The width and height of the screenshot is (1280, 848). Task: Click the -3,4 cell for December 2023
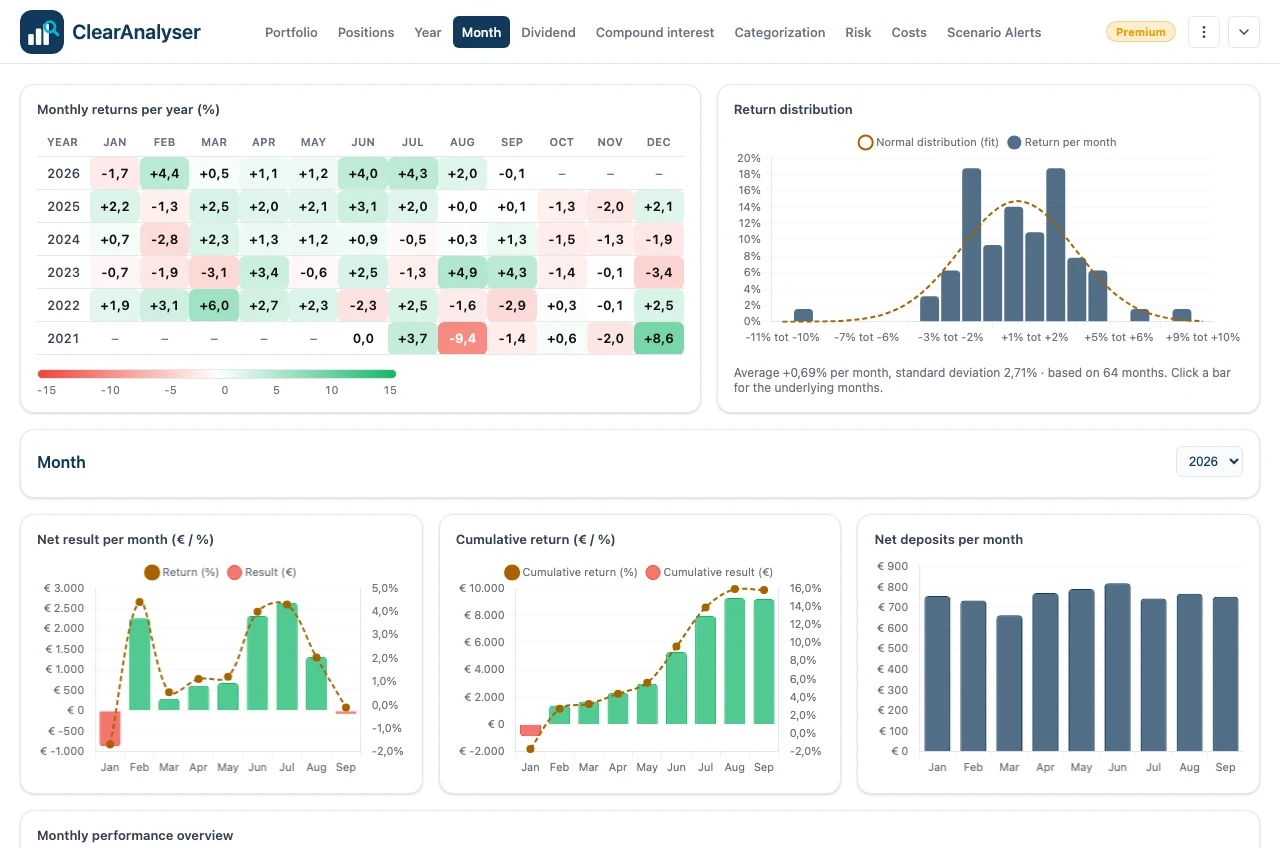click(x=659, y=272)
